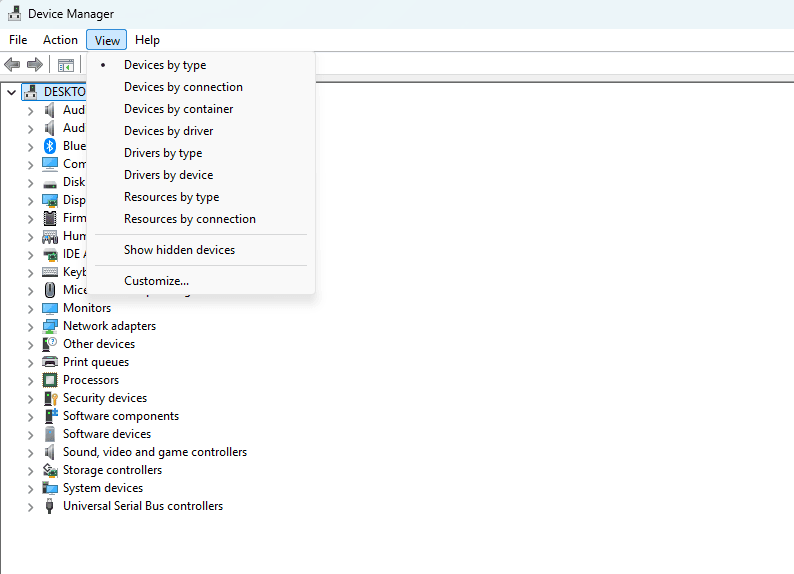Click the Disk drives category icon
The image size is (794, 574).
(50, 184)
